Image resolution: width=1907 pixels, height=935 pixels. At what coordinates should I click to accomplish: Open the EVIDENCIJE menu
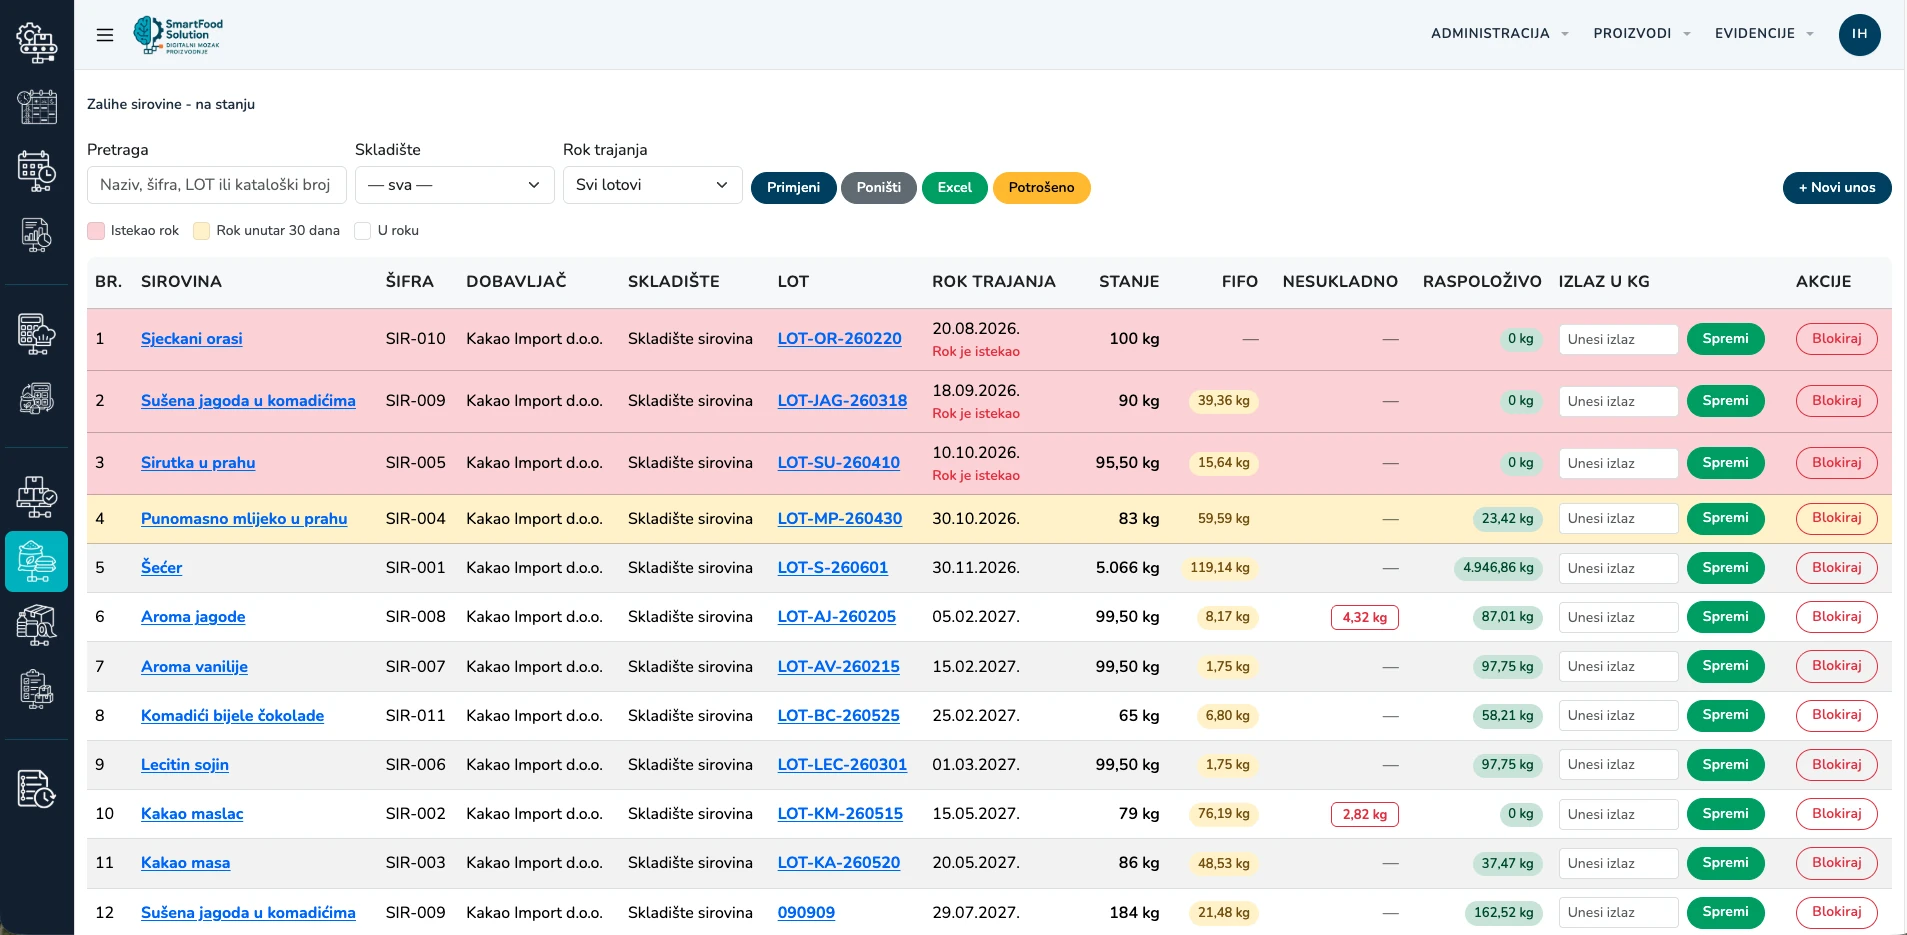pyautogui.click(x=1764, y=34)
